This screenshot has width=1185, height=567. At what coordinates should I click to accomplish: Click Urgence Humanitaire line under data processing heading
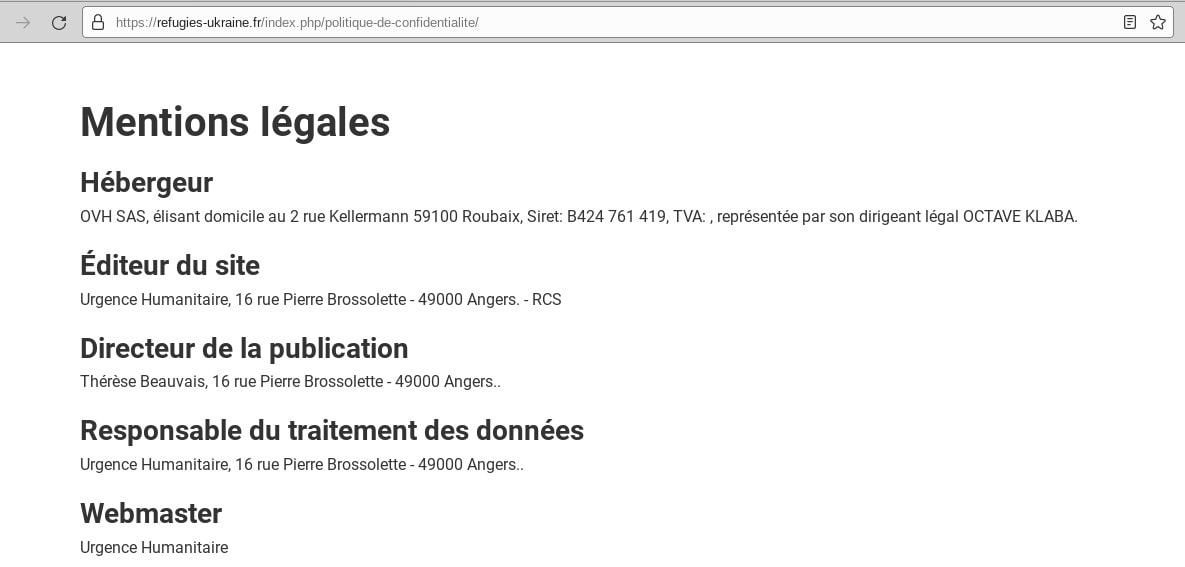pyautogui.click(x=302, y=465)
